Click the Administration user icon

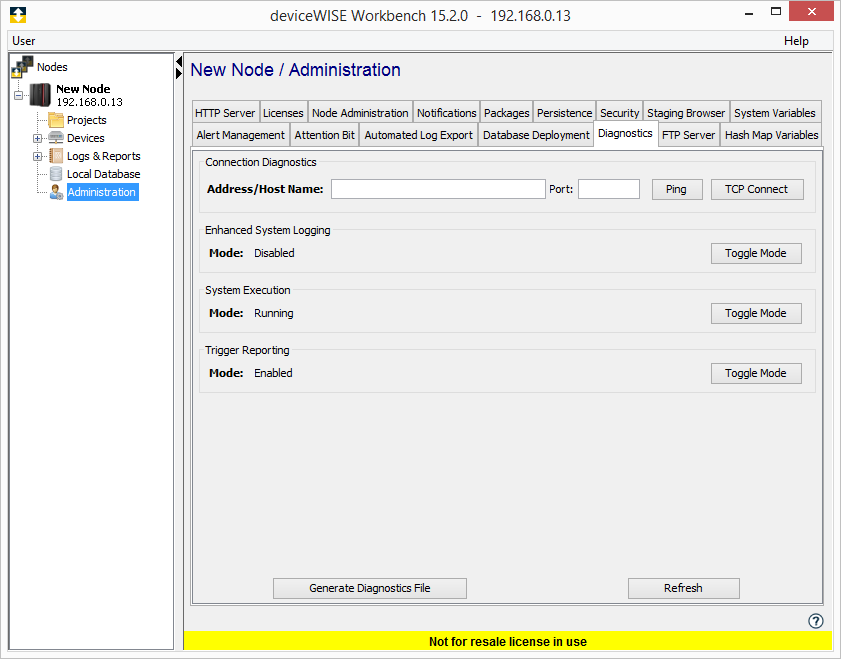(56, 192)
